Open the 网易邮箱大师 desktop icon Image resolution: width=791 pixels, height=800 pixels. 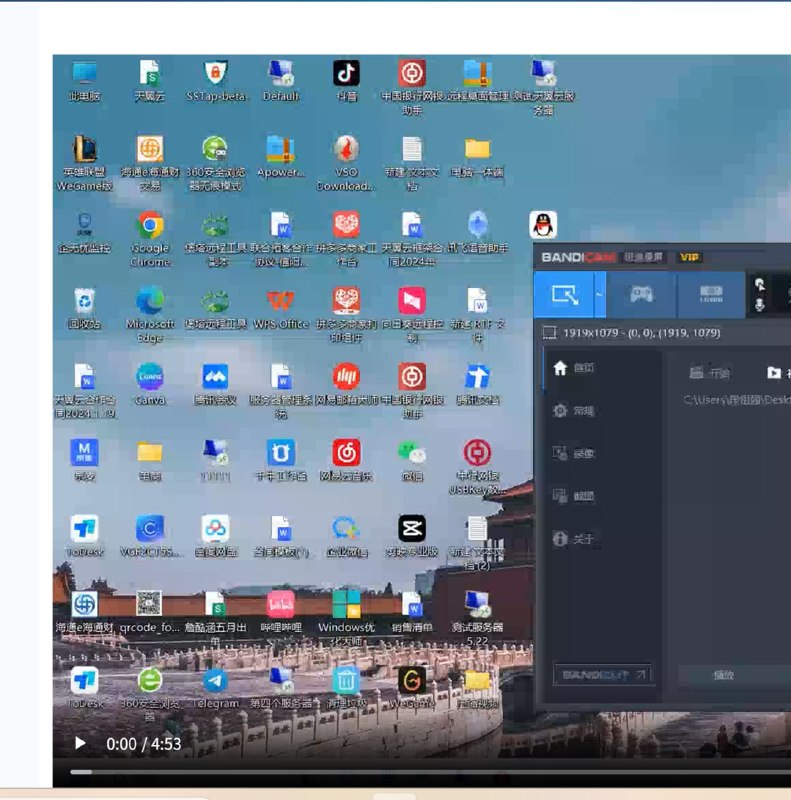click(x=347, y=385)
